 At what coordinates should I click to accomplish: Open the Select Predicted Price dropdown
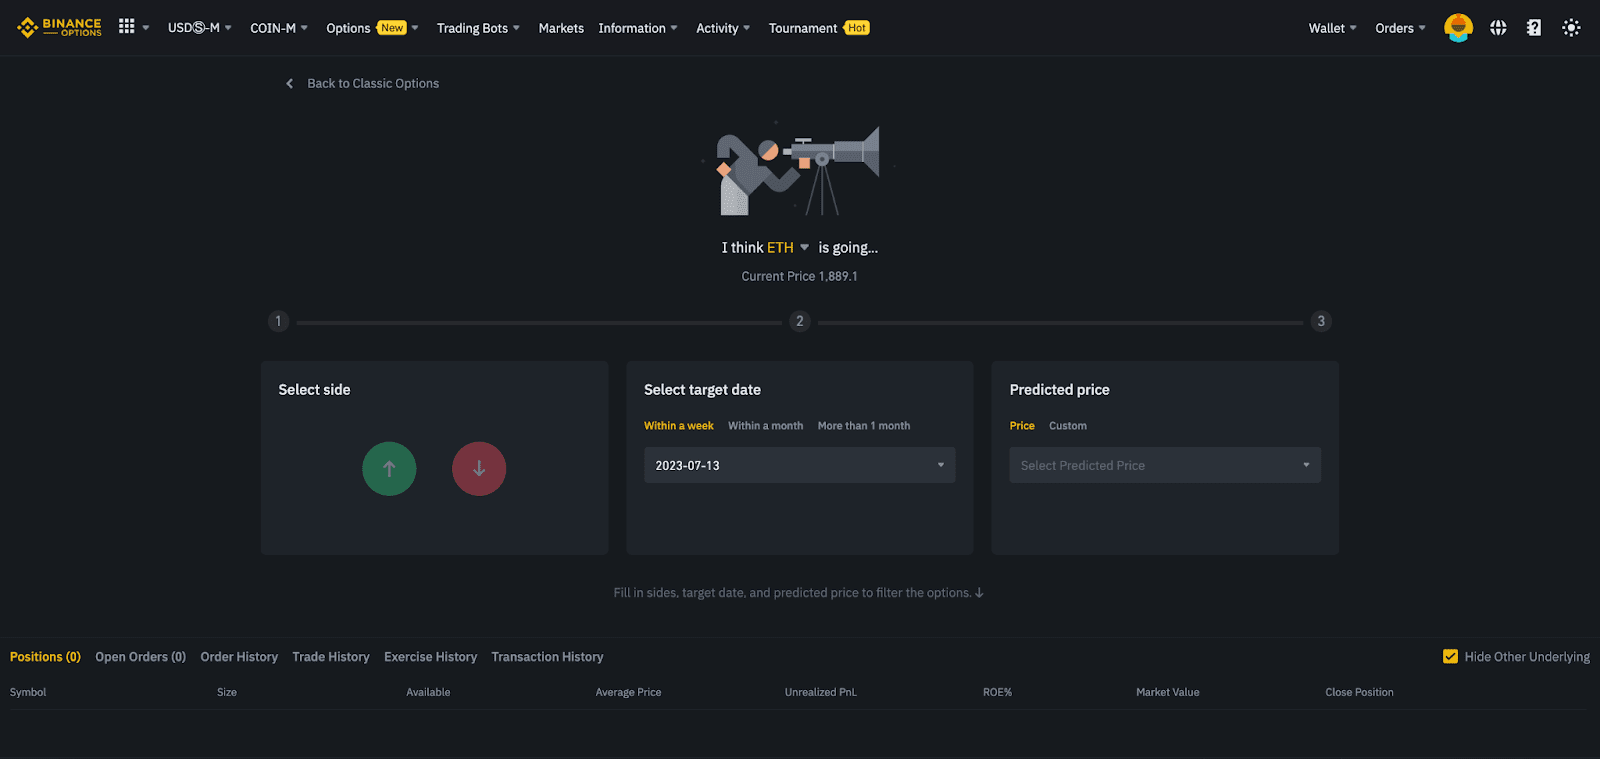pyautogui.click(x=1165, y=465)
